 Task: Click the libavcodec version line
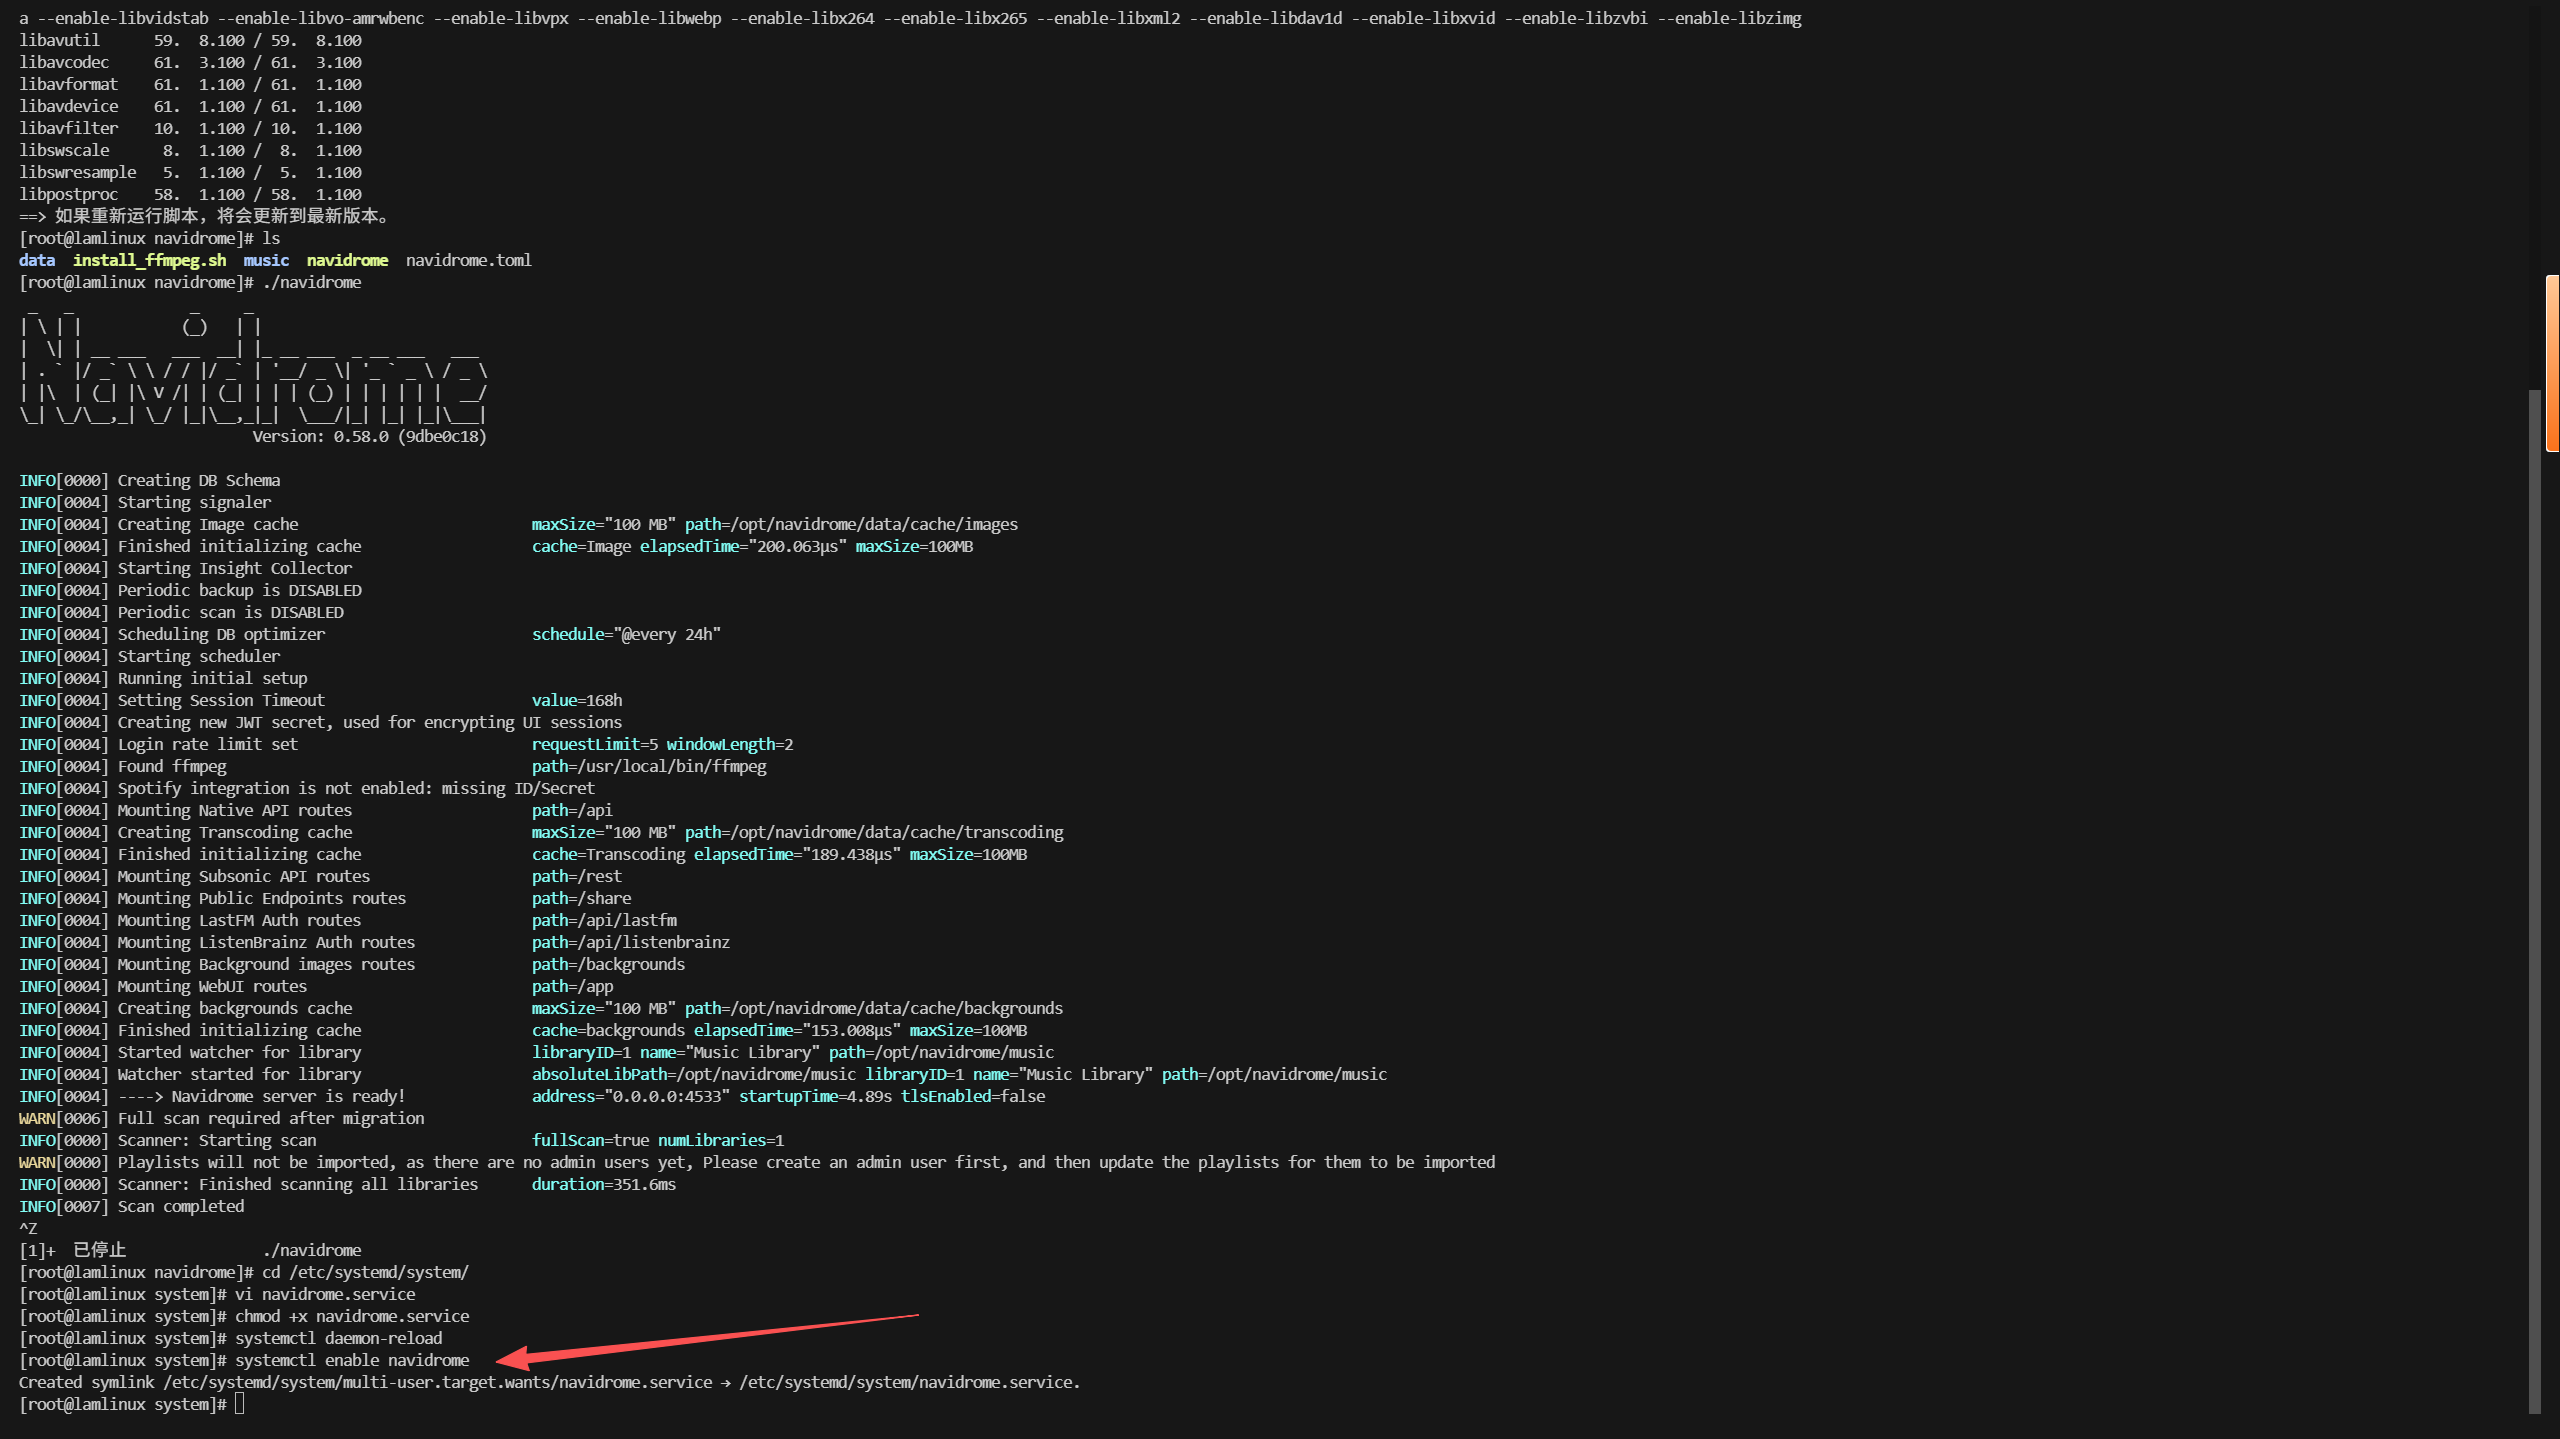(x=190, y=62)
